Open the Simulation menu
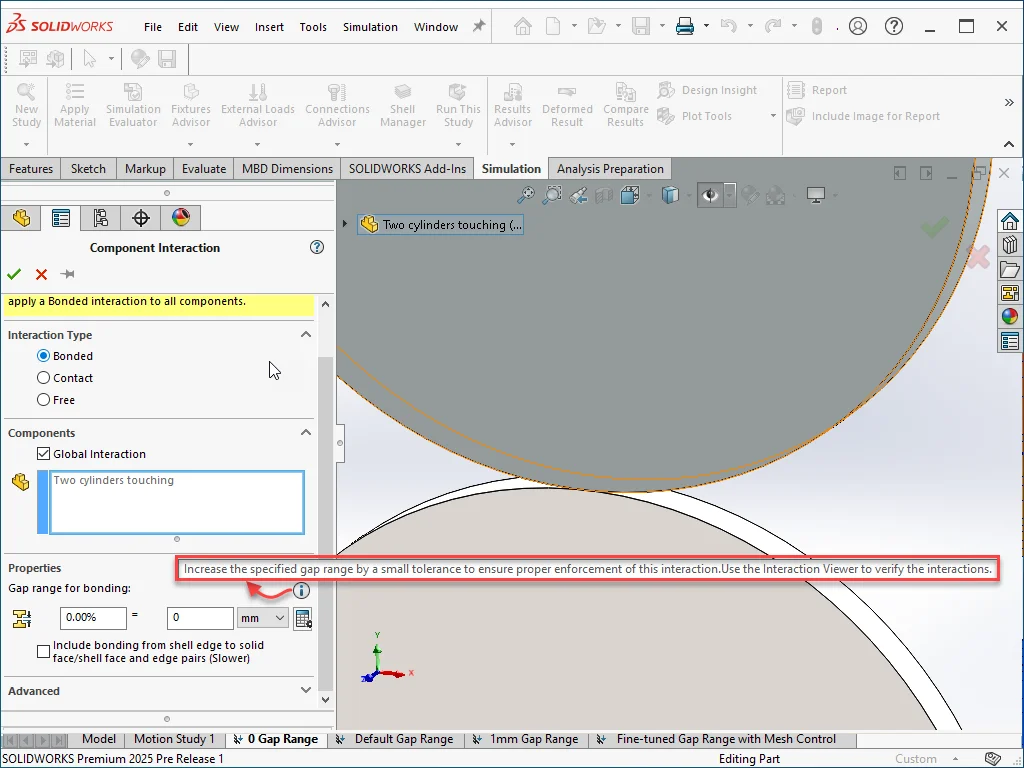 pos(370,27)
